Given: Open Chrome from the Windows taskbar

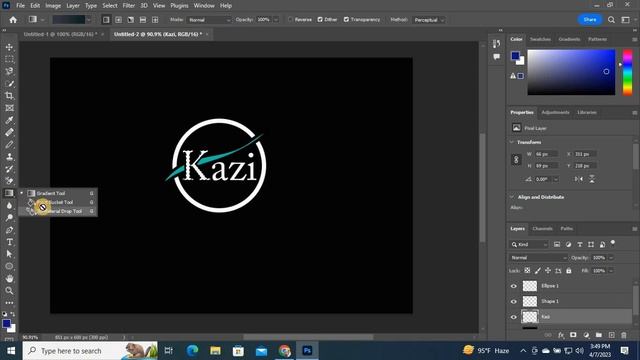Looking at the screenshot, I should point(284,351).
